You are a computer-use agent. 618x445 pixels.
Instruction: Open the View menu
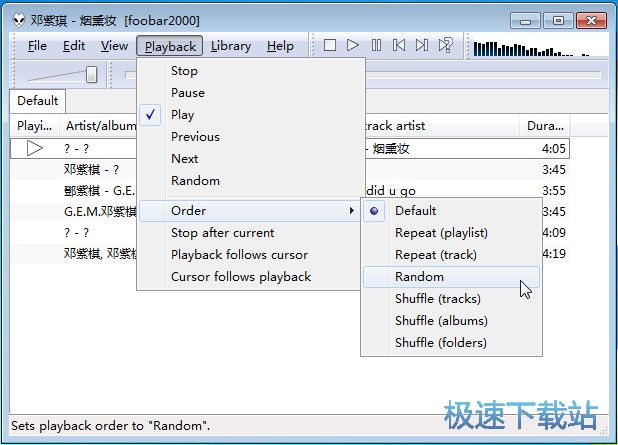pyautogui.click(x=114, y=46)
